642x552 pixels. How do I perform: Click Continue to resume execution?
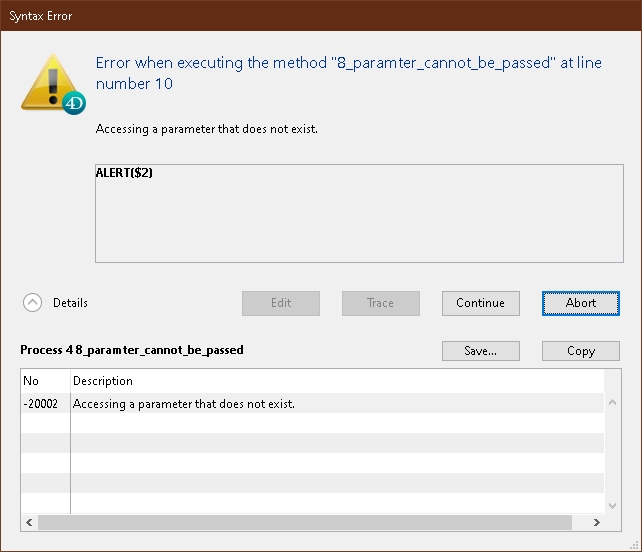pyautogui.click(x=480, y=303)
